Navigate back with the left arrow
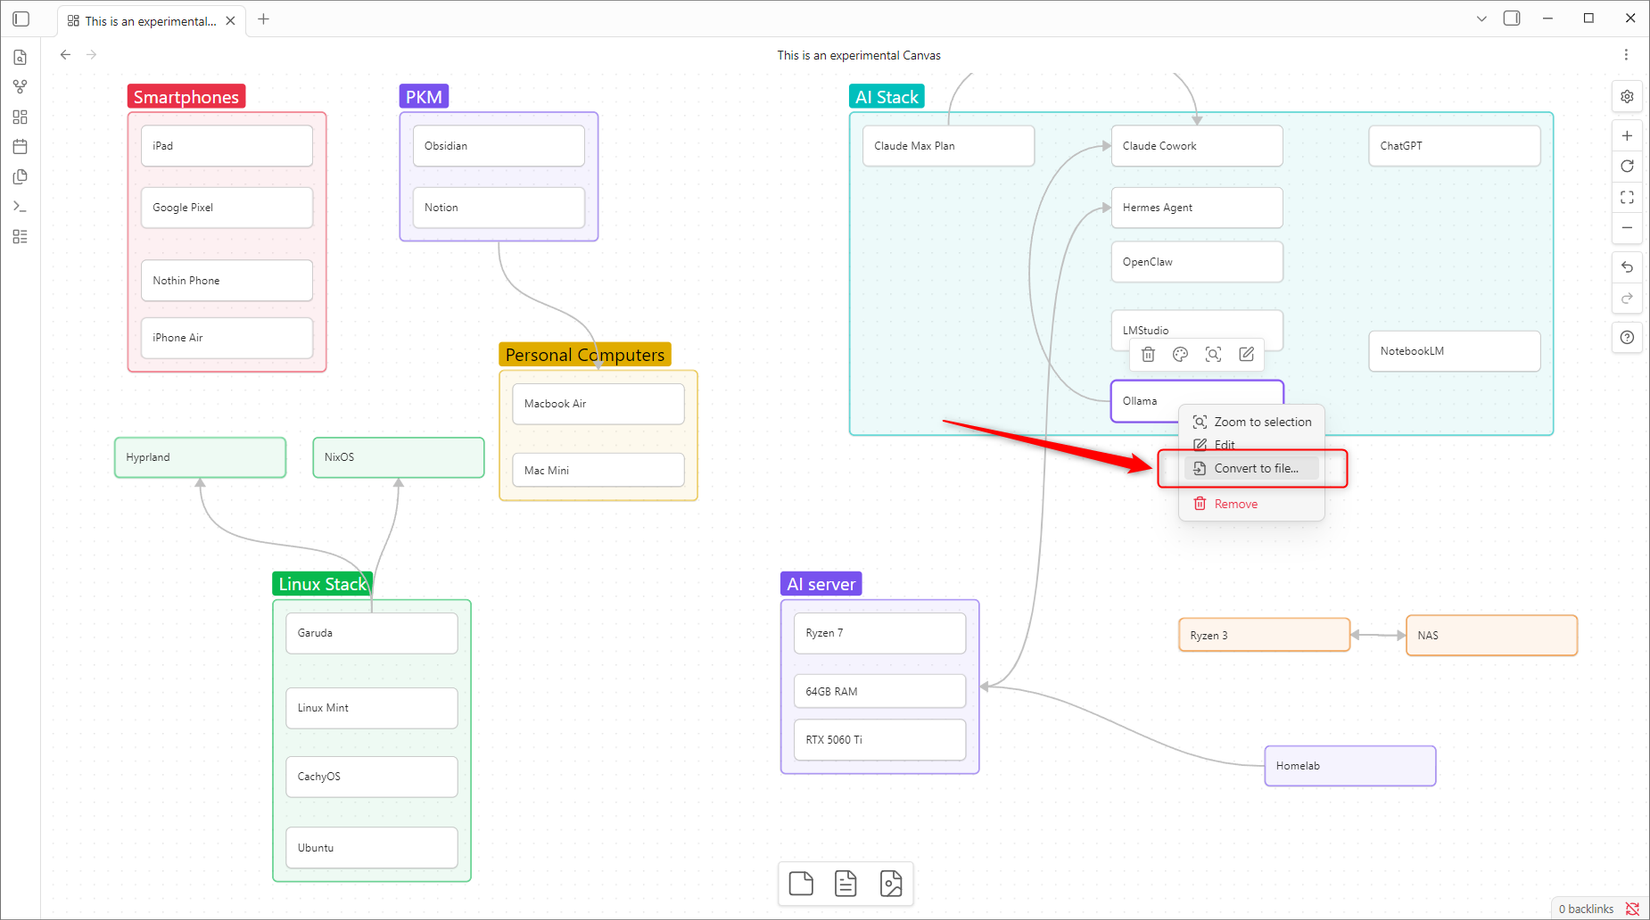The width and height of the screenshot is (1650, 920). (65, 55)
